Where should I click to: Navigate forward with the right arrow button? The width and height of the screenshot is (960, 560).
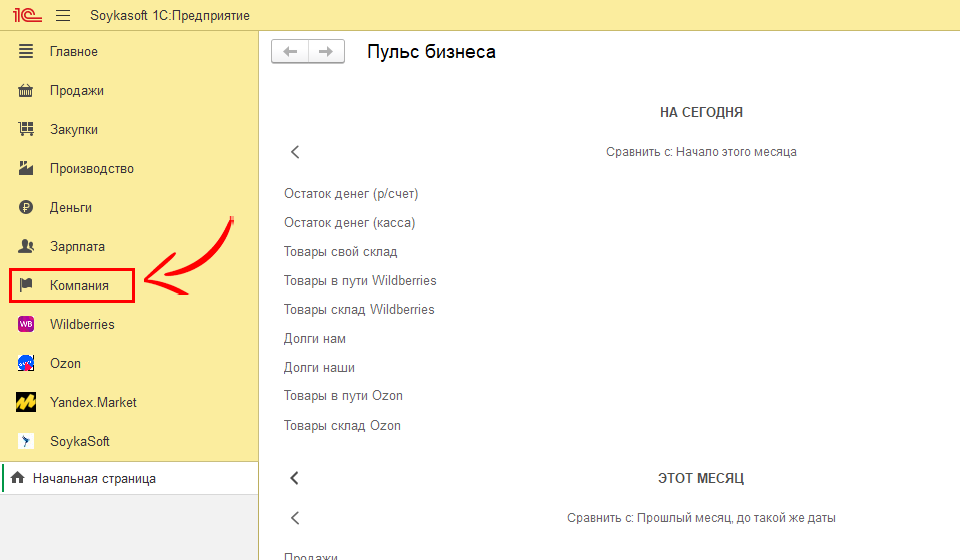point(326,52)
